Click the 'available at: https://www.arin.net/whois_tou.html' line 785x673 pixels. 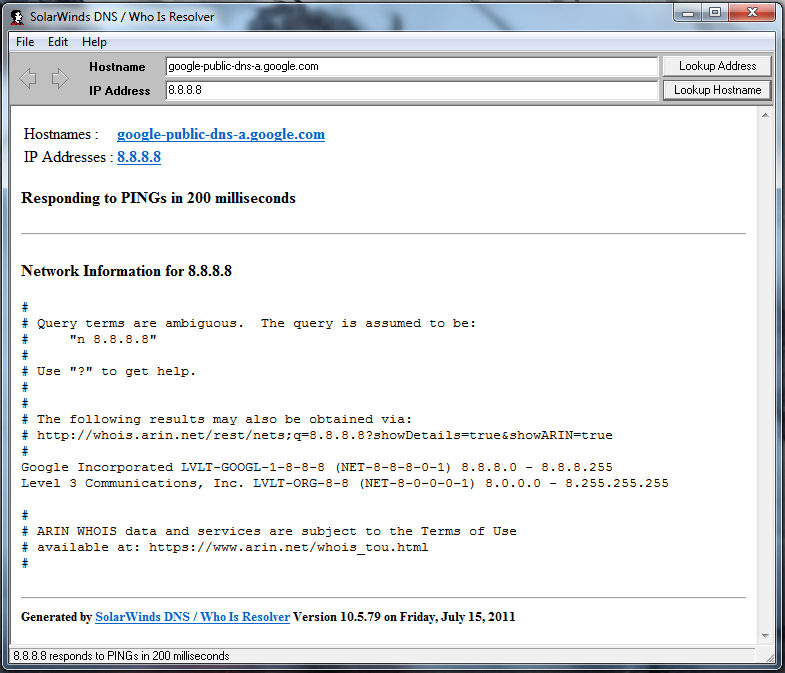pos(225,547)
